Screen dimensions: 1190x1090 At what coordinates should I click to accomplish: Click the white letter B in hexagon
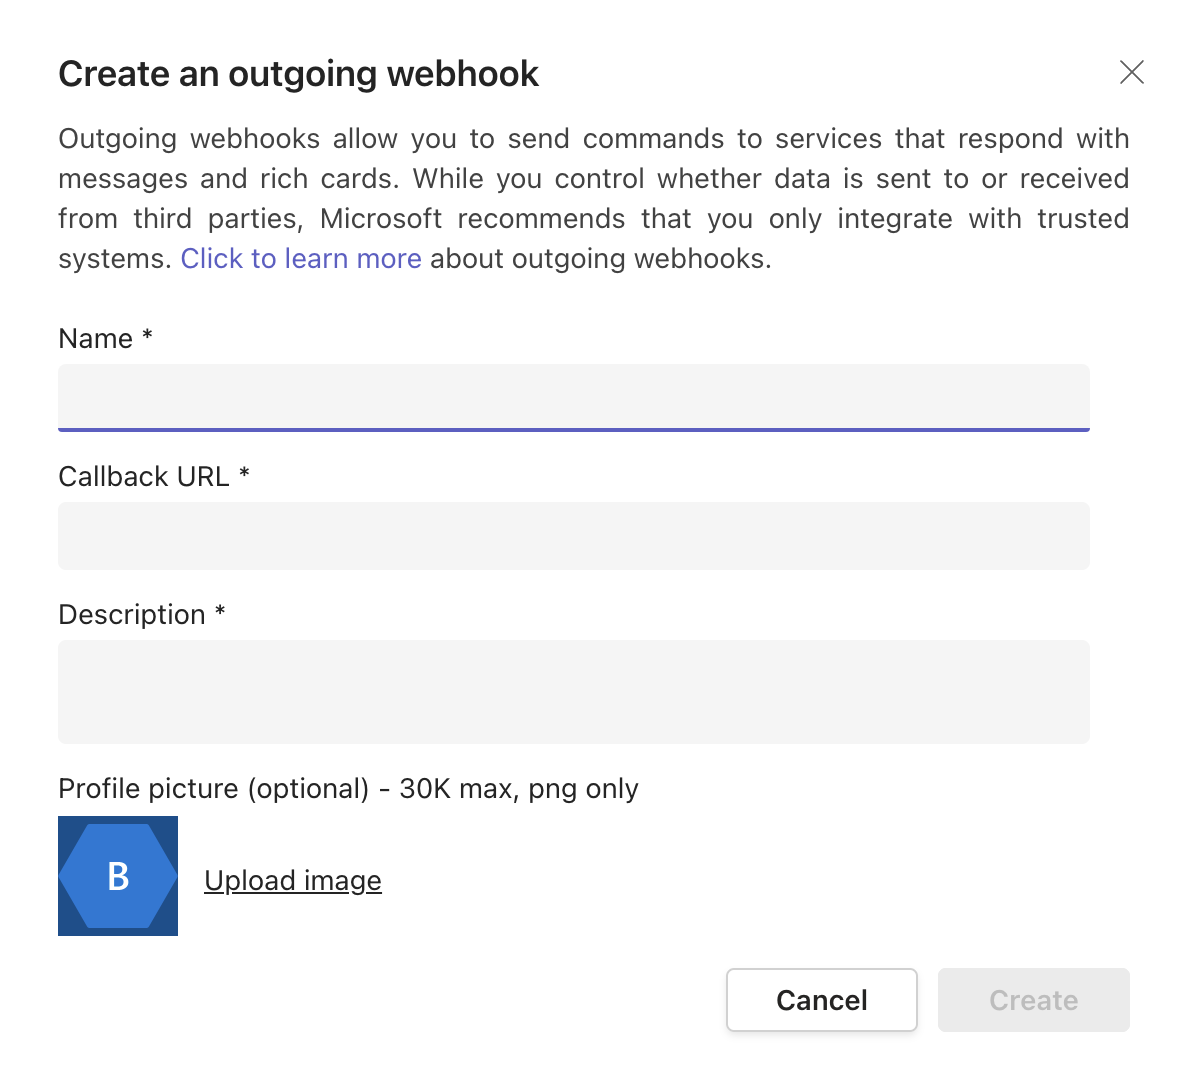118,877
